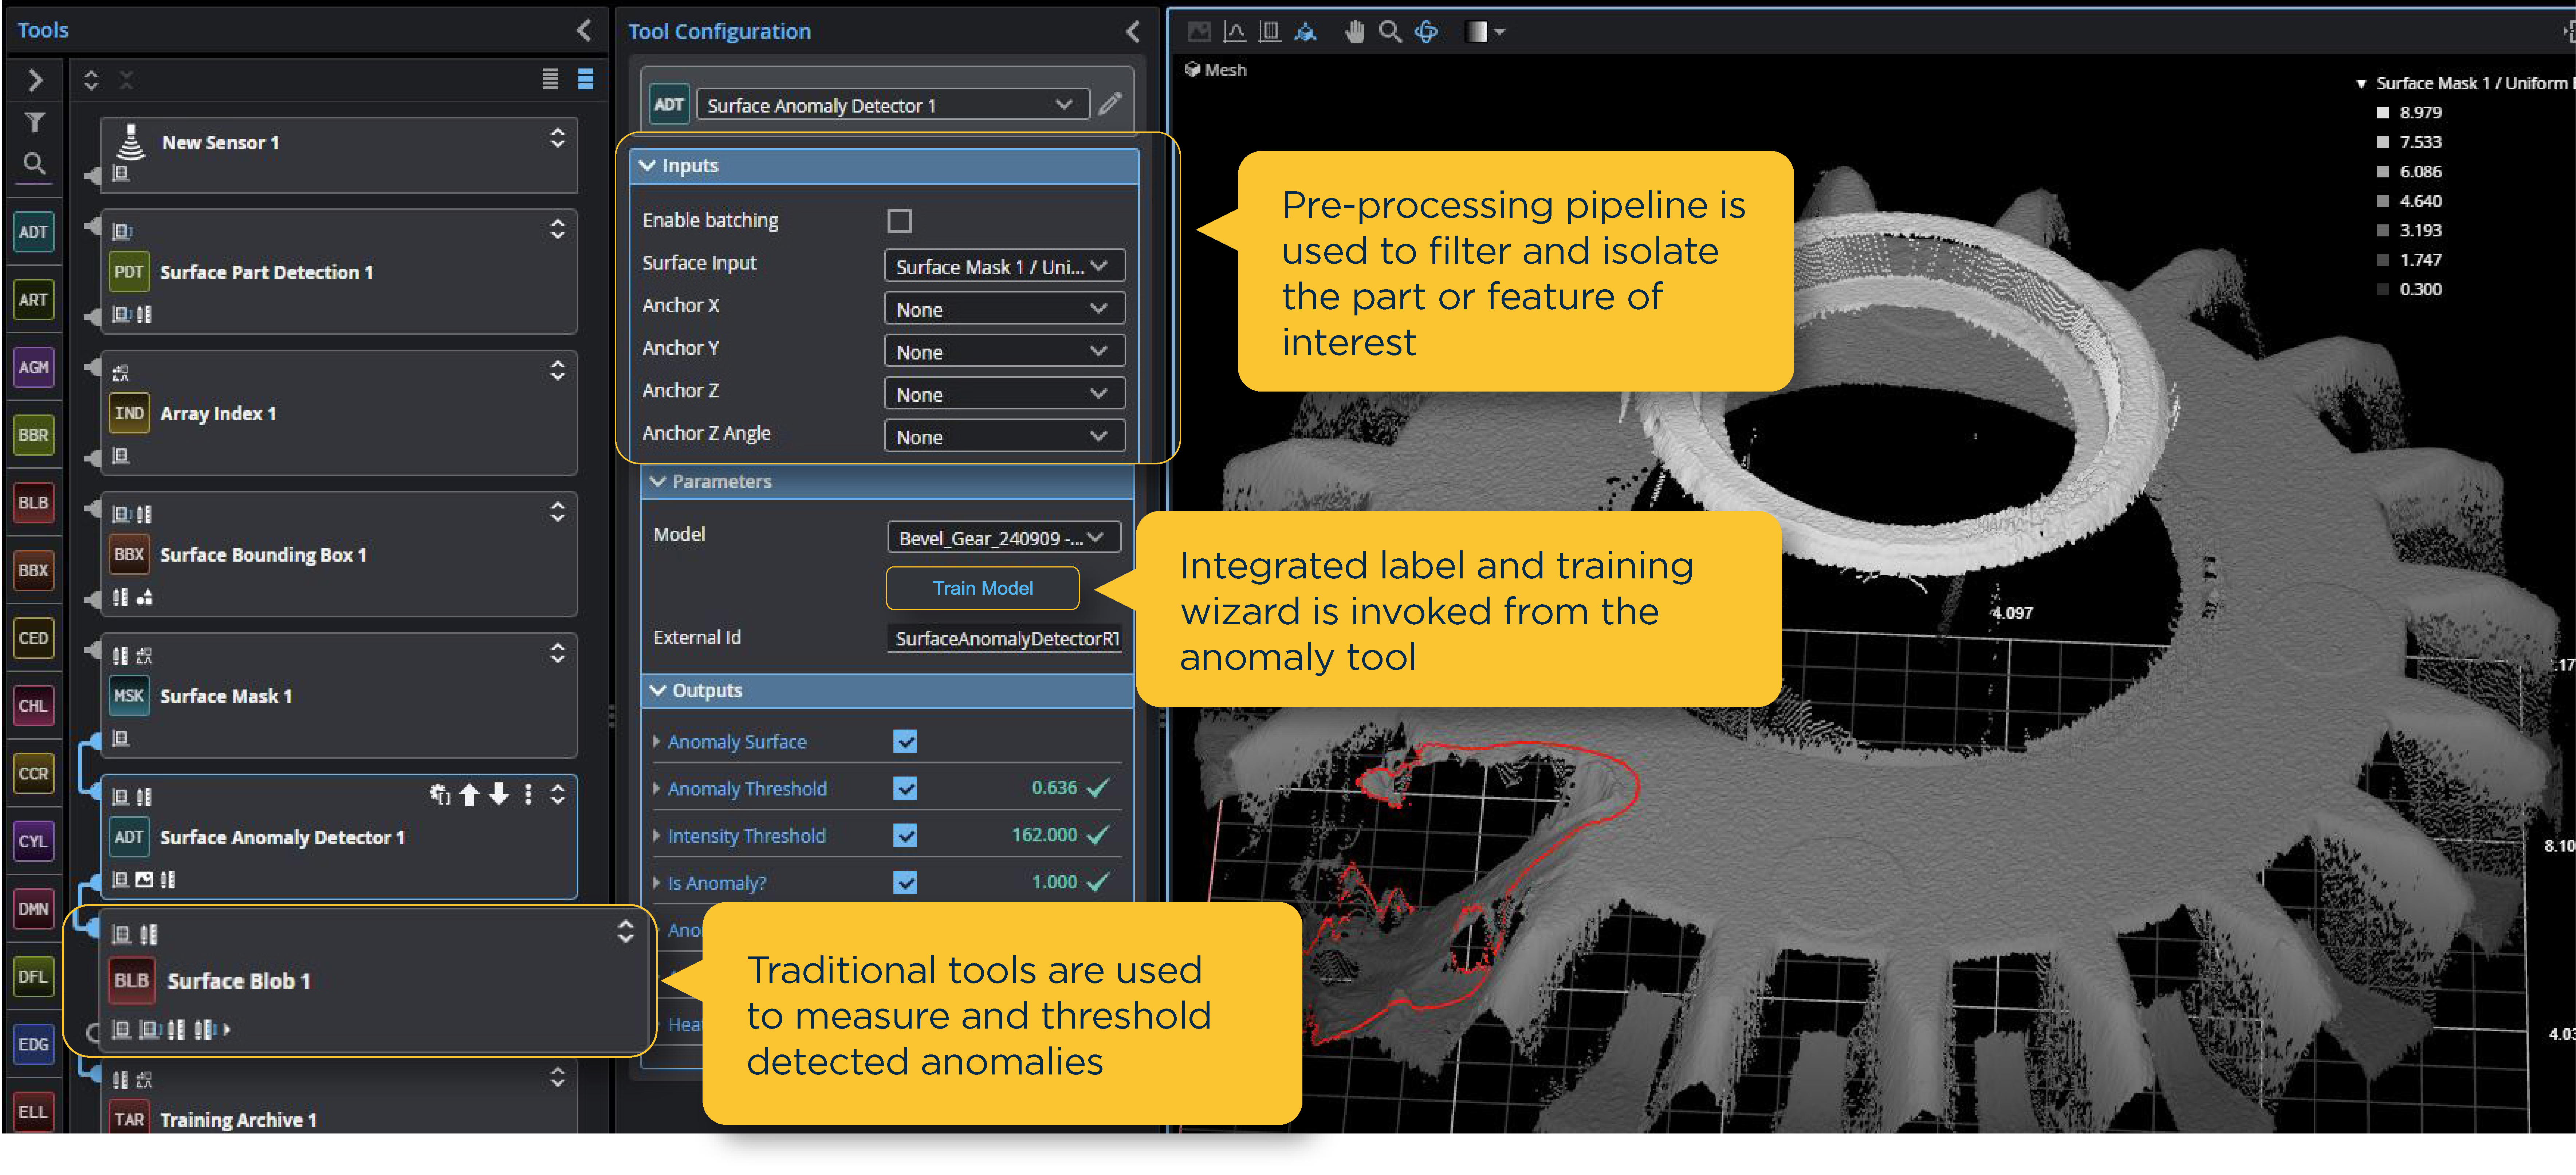Select the CYL tool palette icon
Screen dimensions: 2576x1175
click(33, 841)
